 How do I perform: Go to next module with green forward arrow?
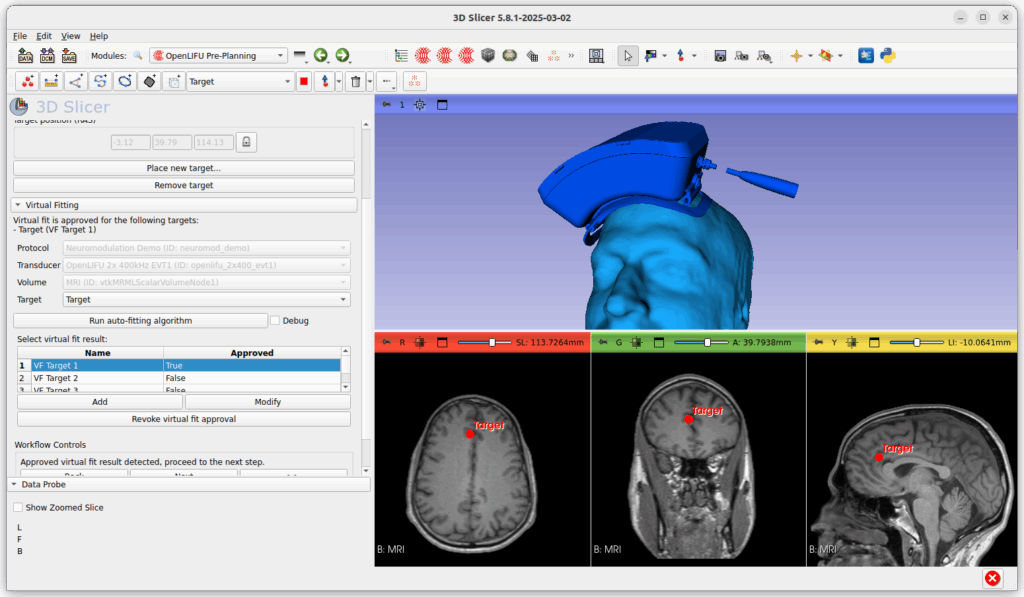coord(342,56)
